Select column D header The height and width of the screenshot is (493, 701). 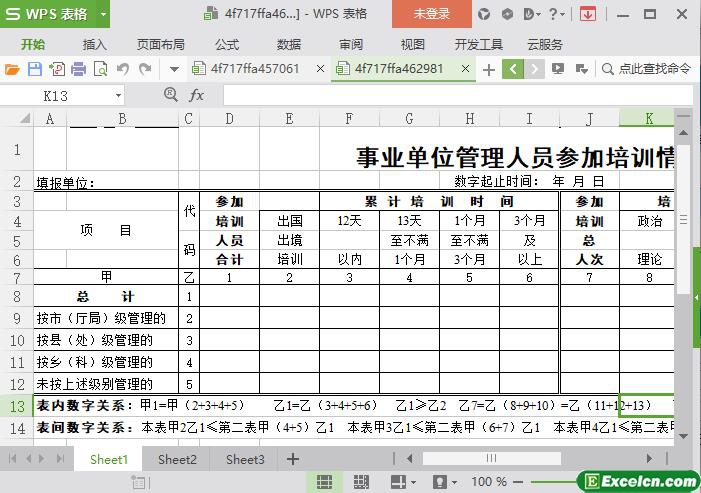229,119
